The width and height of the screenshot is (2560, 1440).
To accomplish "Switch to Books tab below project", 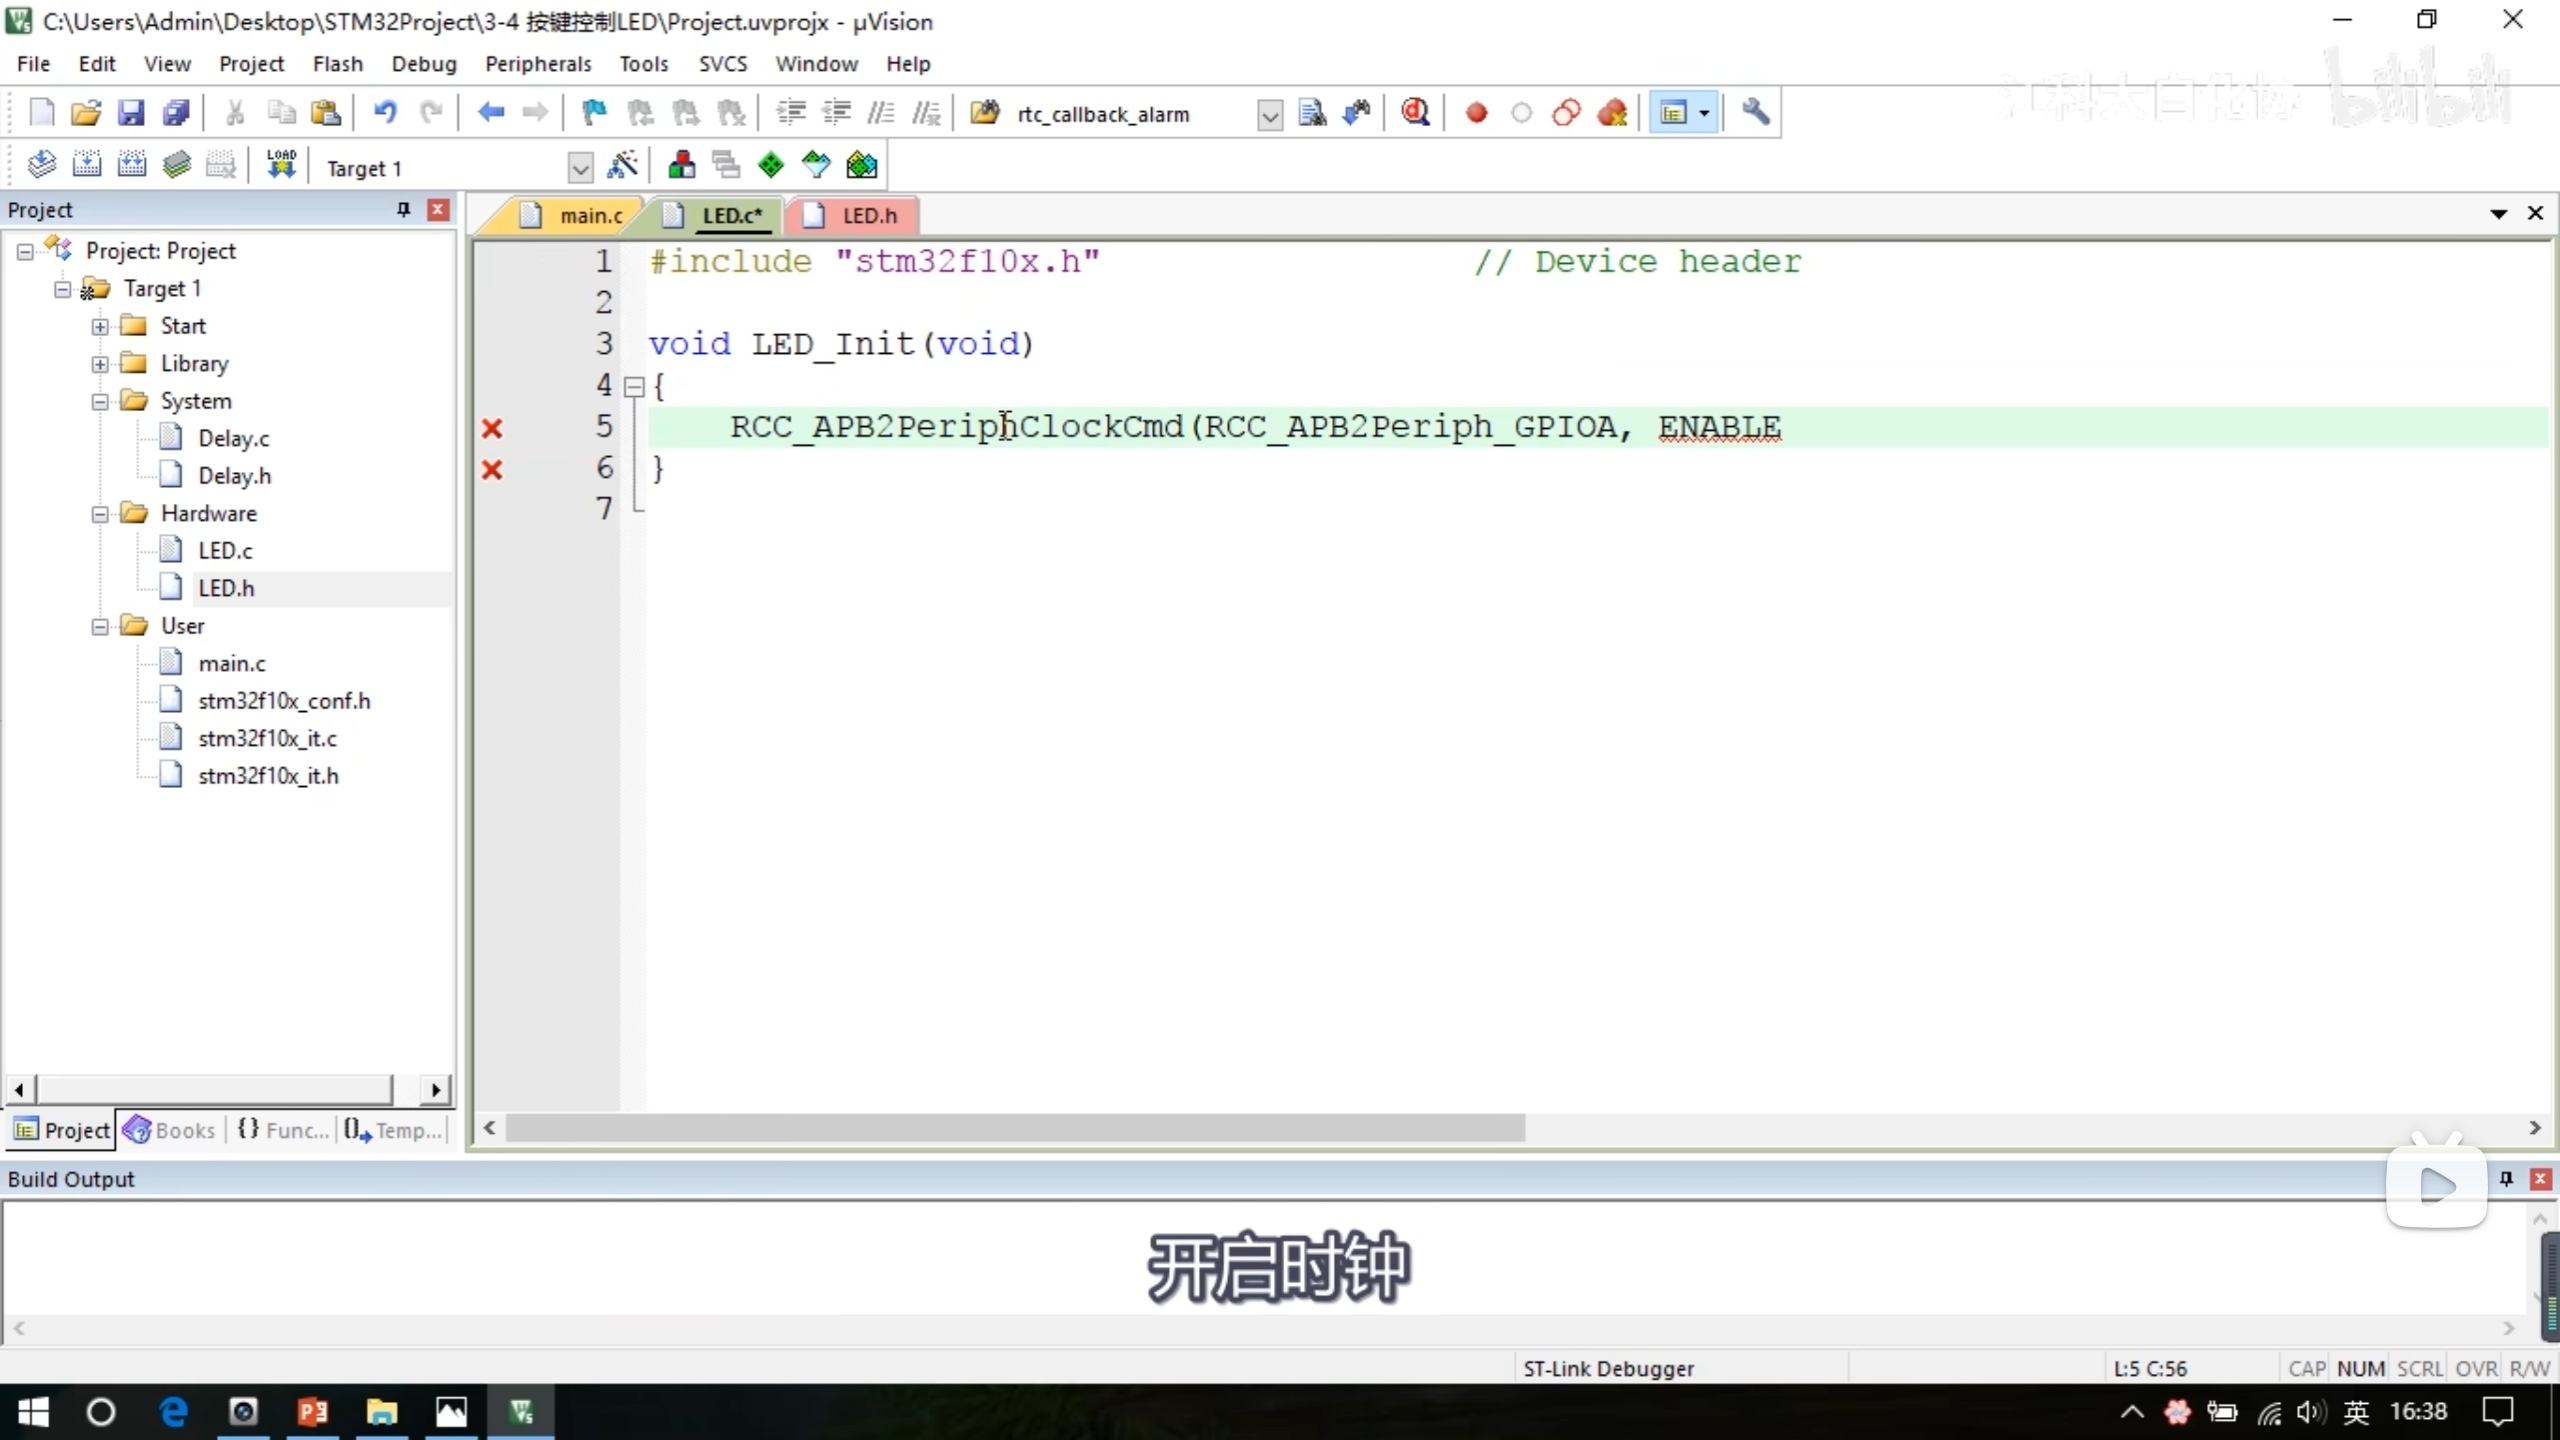I will pos(170,1130).
